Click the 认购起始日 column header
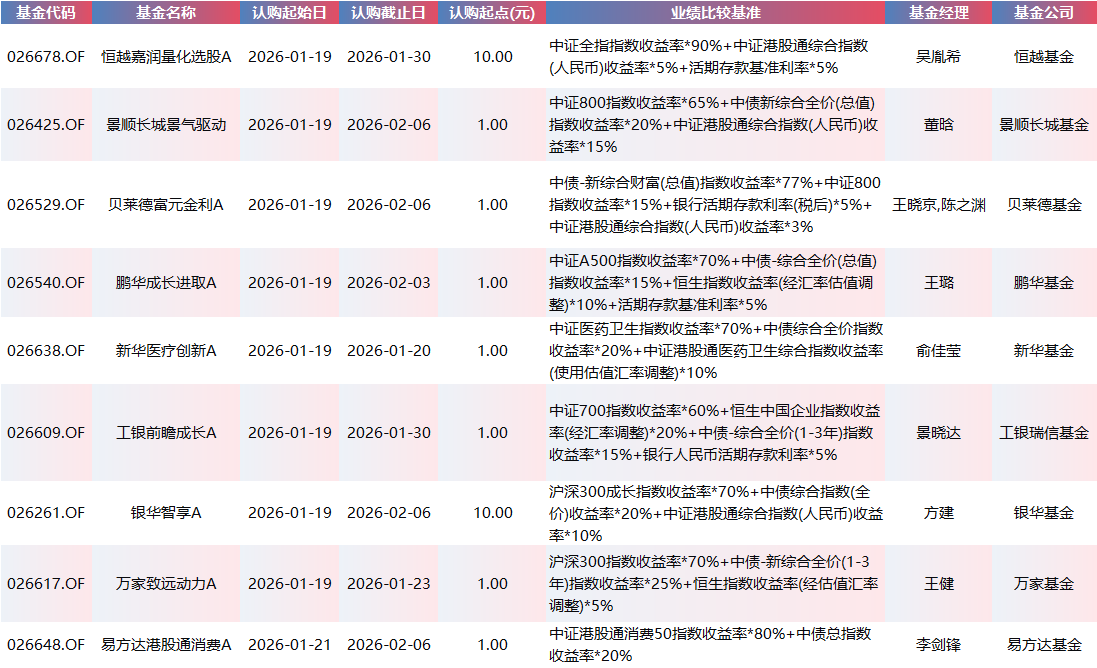 click(286, 13)
